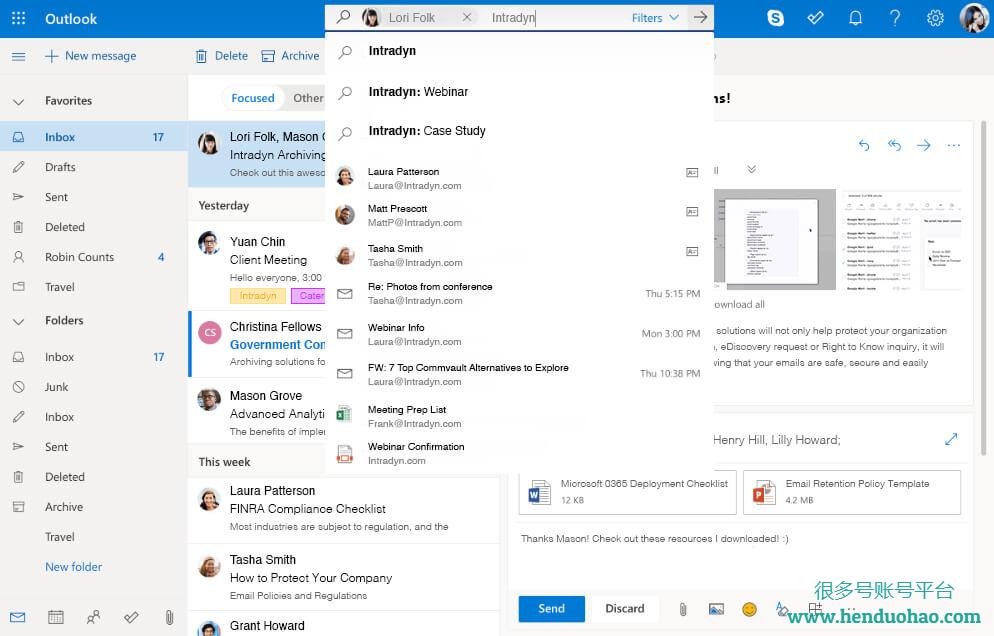Screen dimensions: 994x636
Task: Attach a file to the reply
Action: click(683, 609)
